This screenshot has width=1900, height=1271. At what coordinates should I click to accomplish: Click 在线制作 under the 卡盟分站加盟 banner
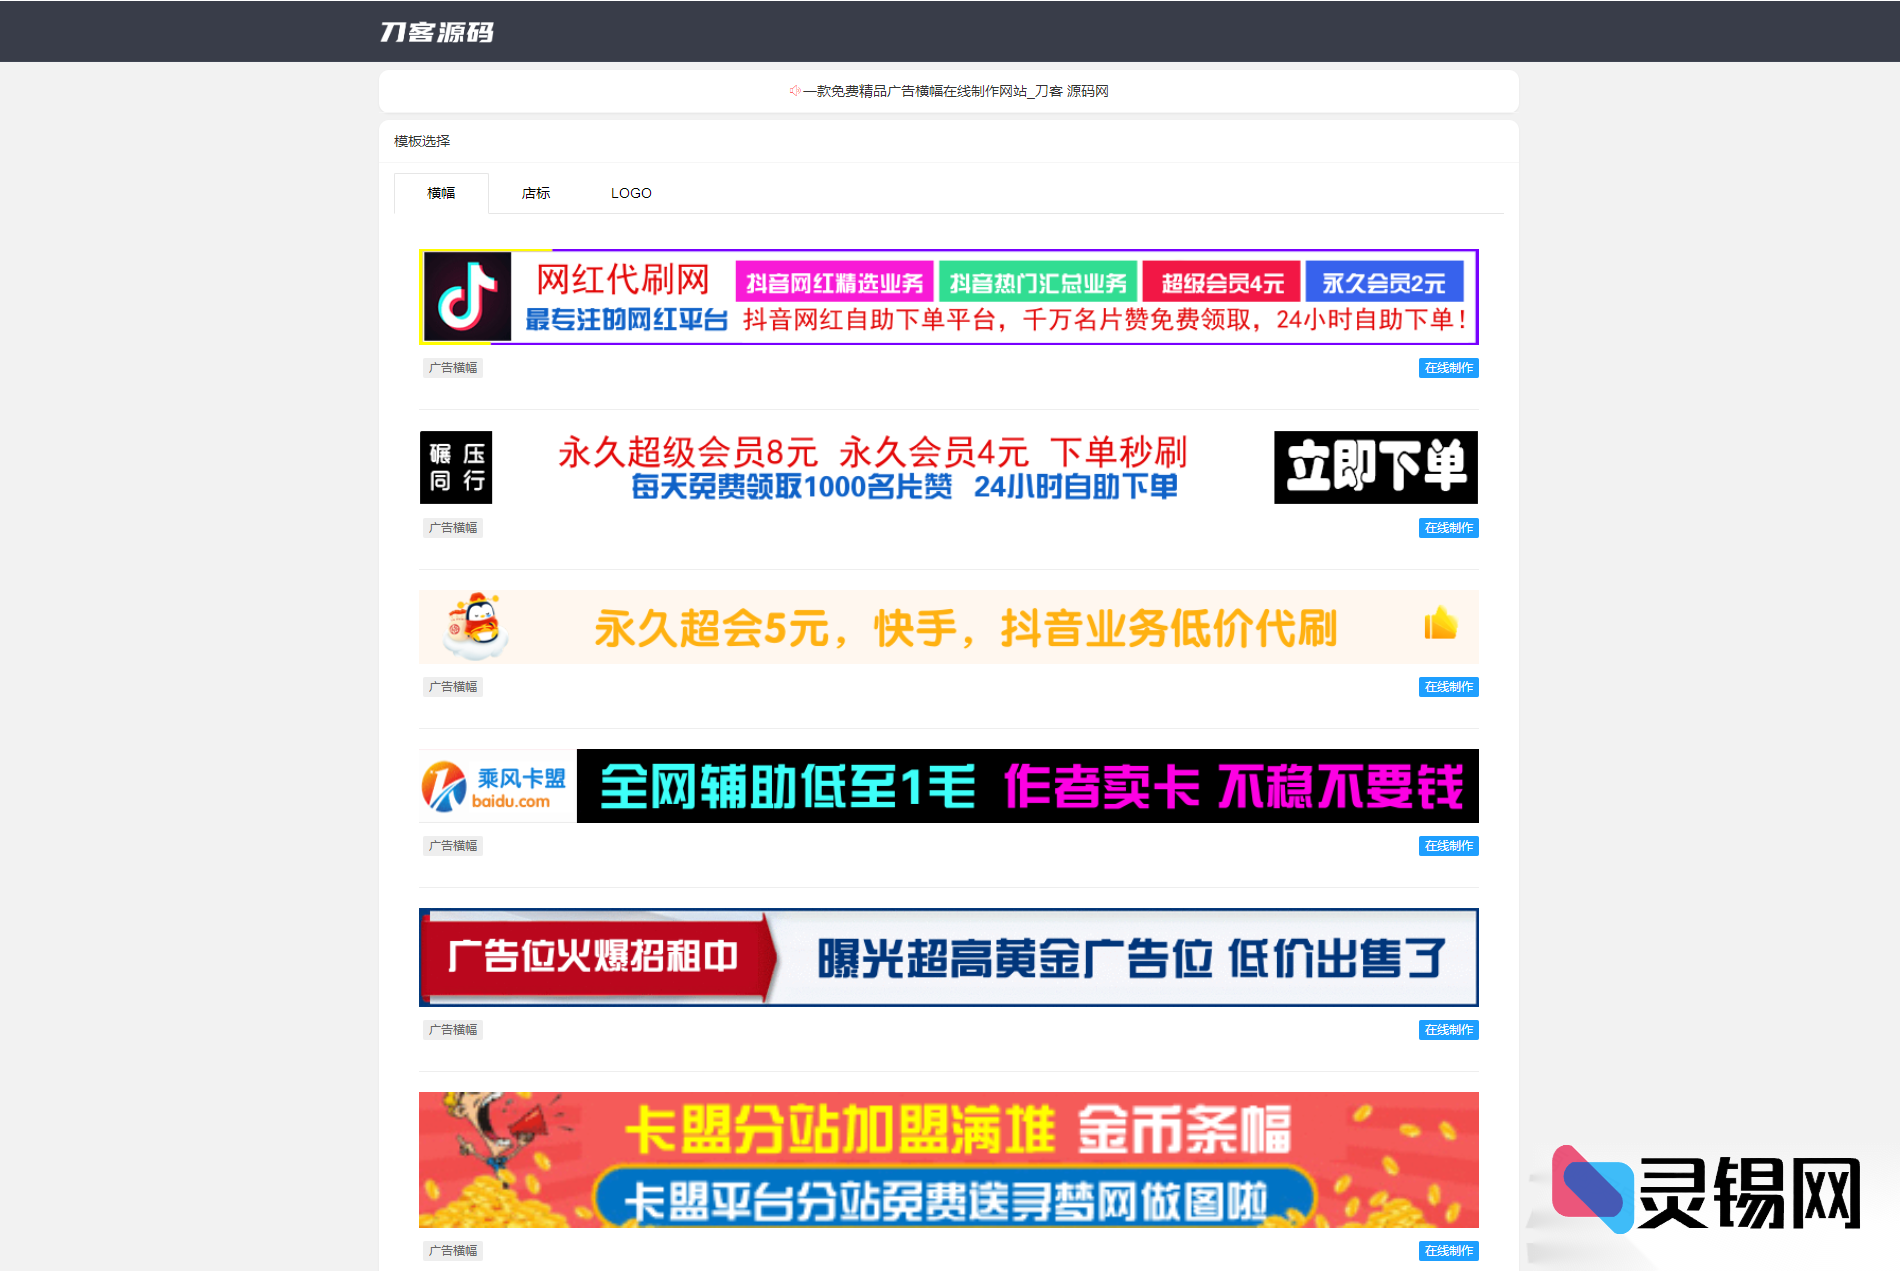[1448, 1250]
